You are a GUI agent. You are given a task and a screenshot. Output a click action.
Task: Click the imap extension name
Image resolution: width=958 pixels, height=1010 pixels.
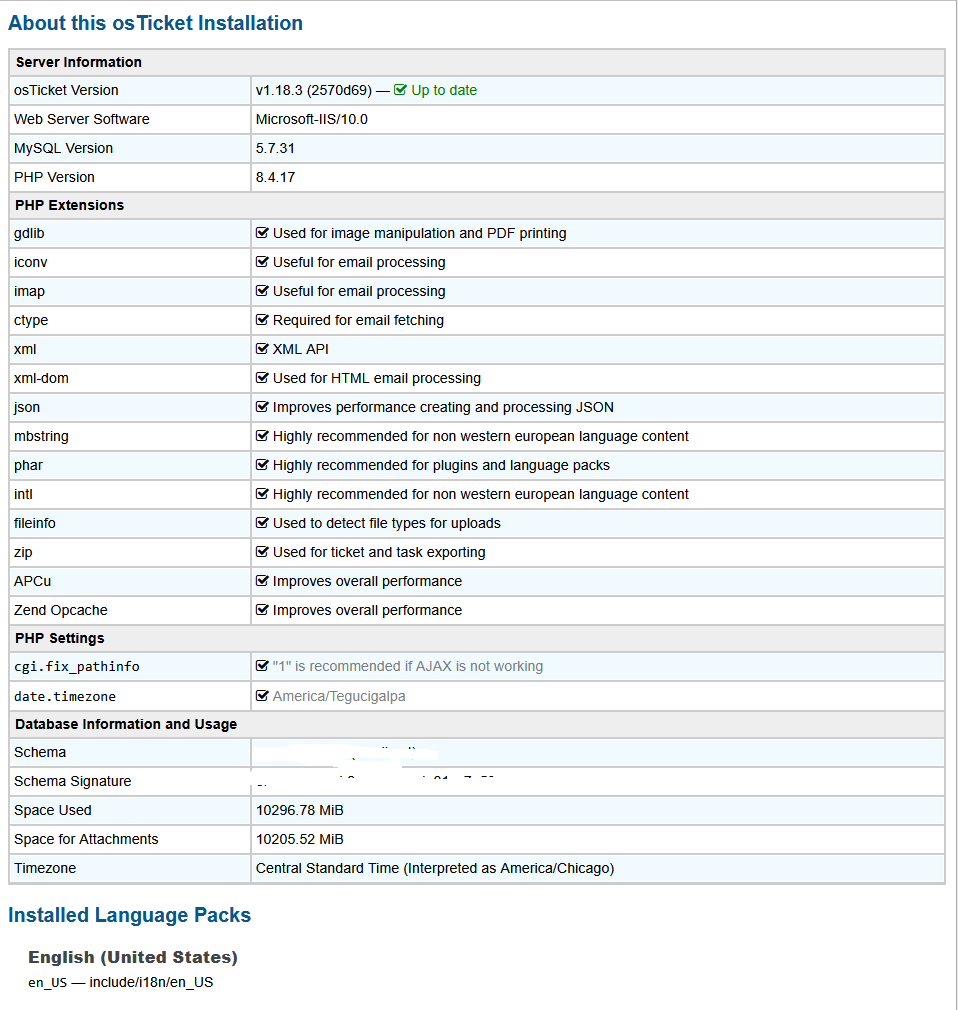(x=30, y=291)
